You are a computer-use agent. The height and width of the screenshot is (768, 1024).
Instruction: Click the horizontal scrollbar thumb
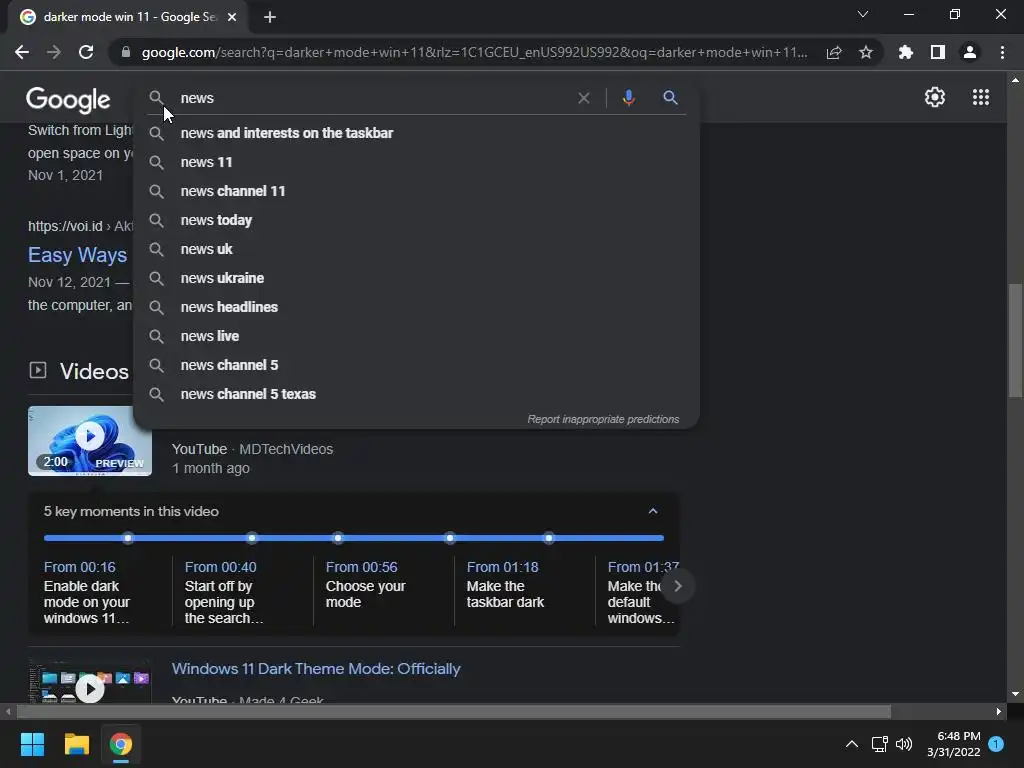[454, 712]
